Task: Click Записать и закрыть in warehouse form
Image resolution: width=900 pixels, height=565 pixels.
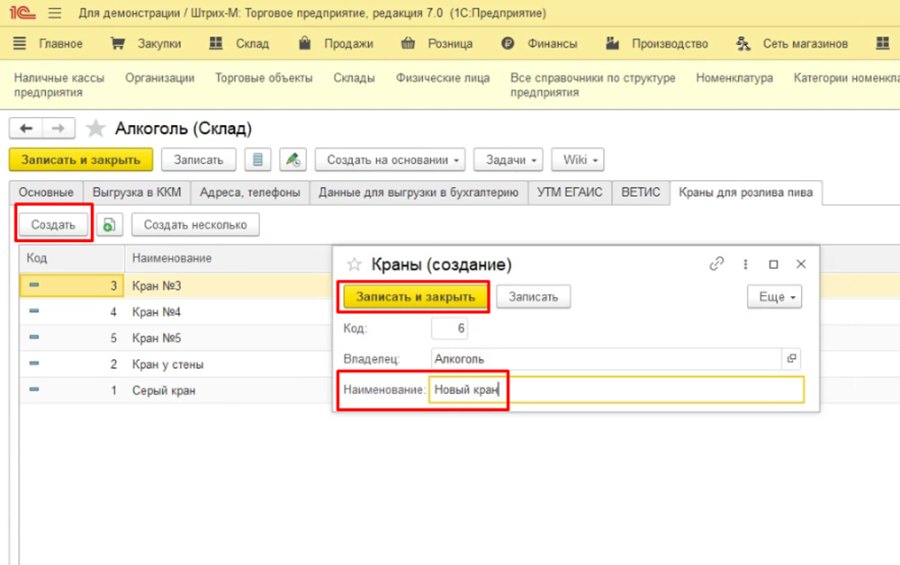Action: tap(80, 160)
